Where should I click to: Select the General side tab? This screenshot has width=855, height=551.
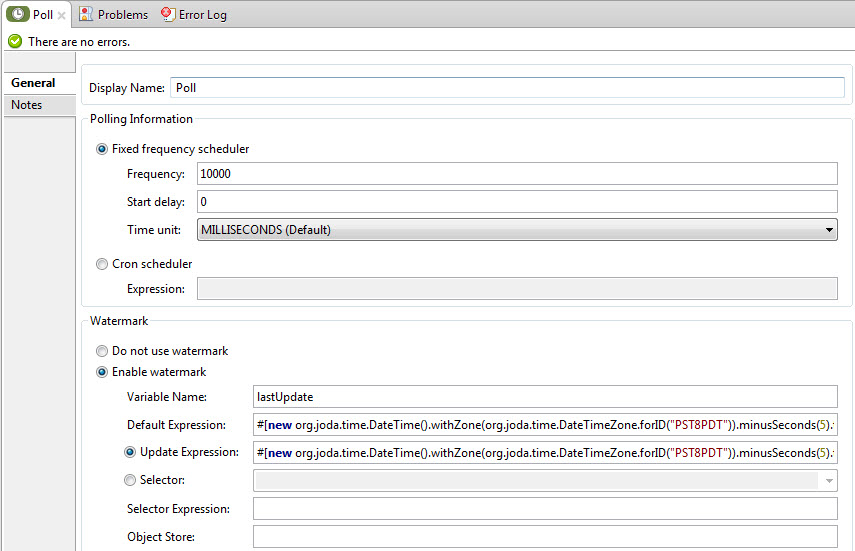[33, 83]
